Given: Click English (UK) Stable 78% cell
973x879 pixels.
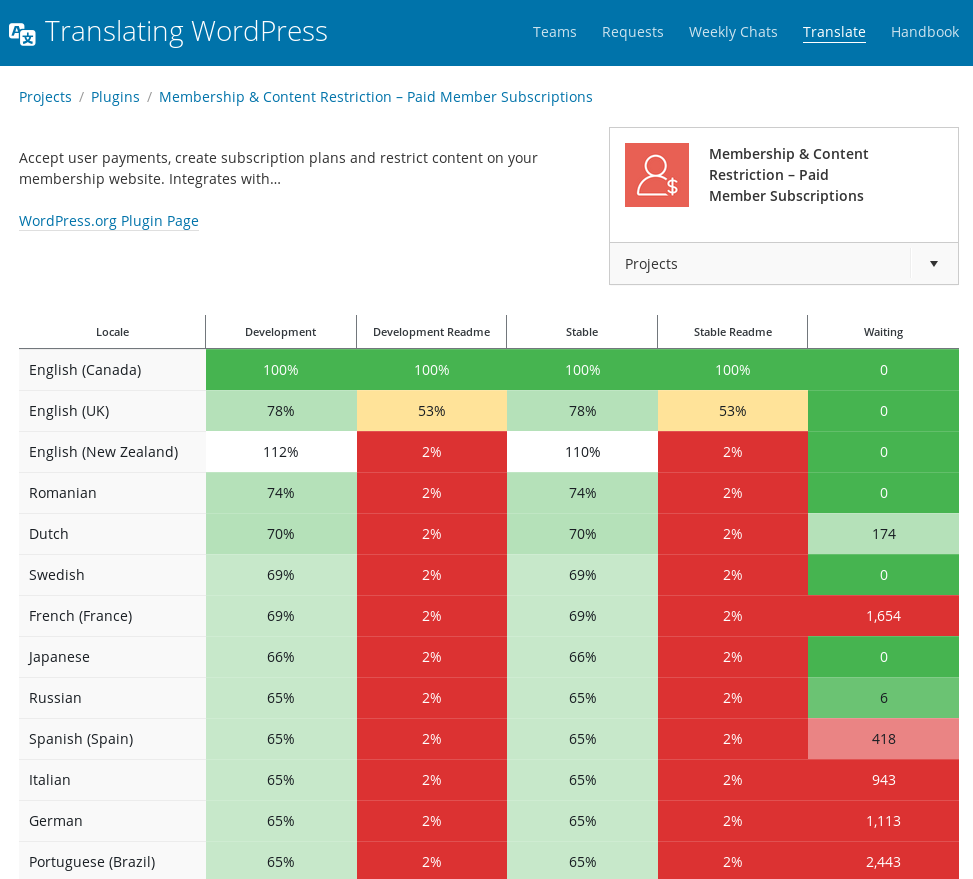Looking at the screenshot, I should pos(583,411).
